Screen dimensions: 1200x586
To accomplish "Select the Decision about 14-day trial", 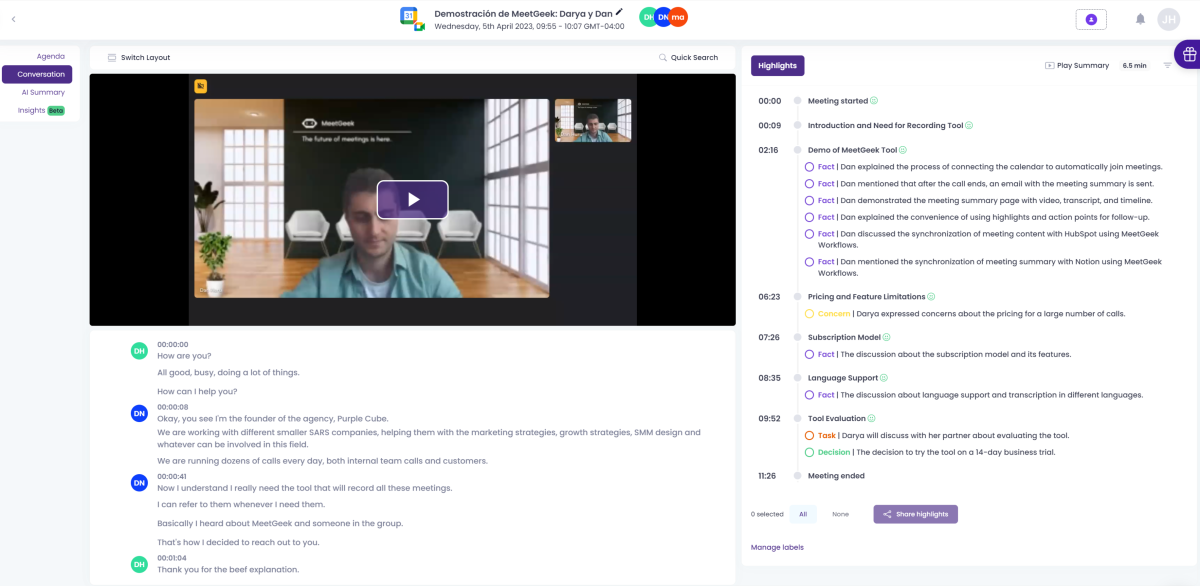I will pyautogui.click(x=810, y=452).
